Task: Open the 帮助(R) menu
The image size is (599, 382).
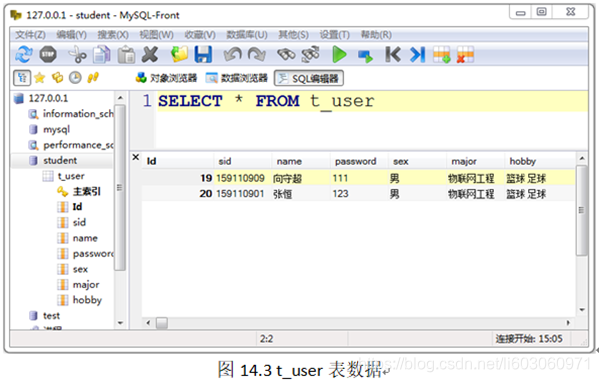Action: click(376, 35)
